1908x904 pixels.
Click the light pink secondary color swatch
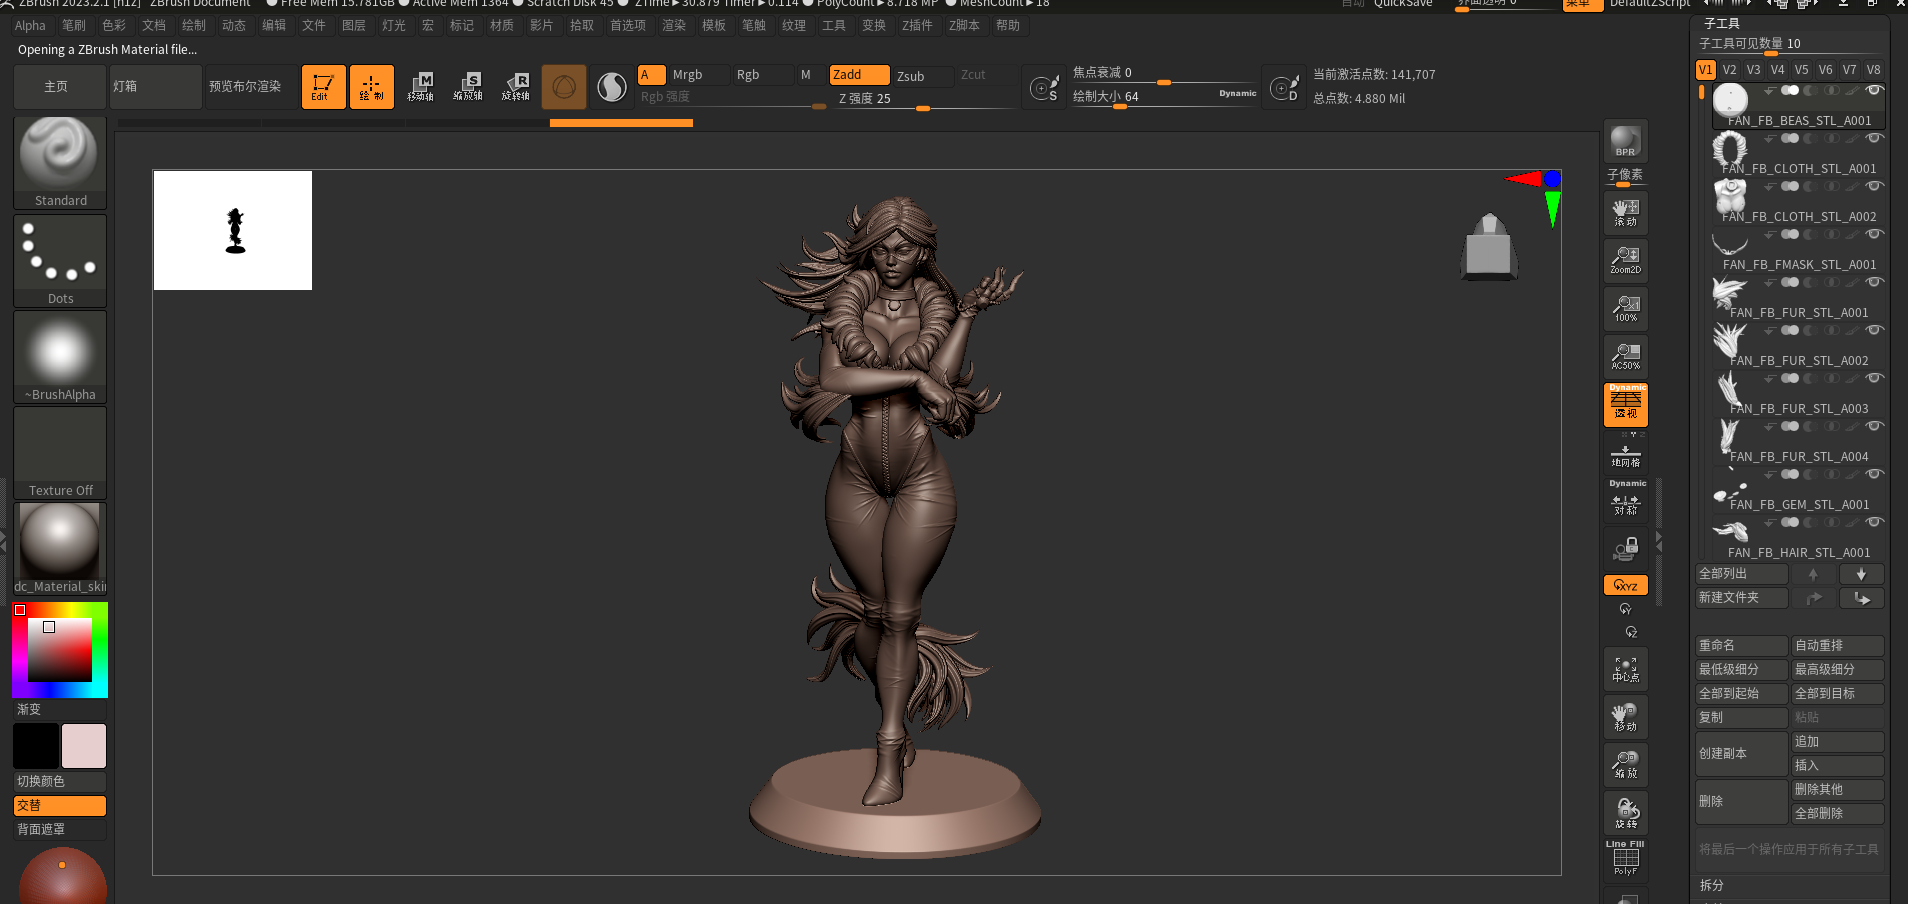pyautogui.click(x=84, y=746)
